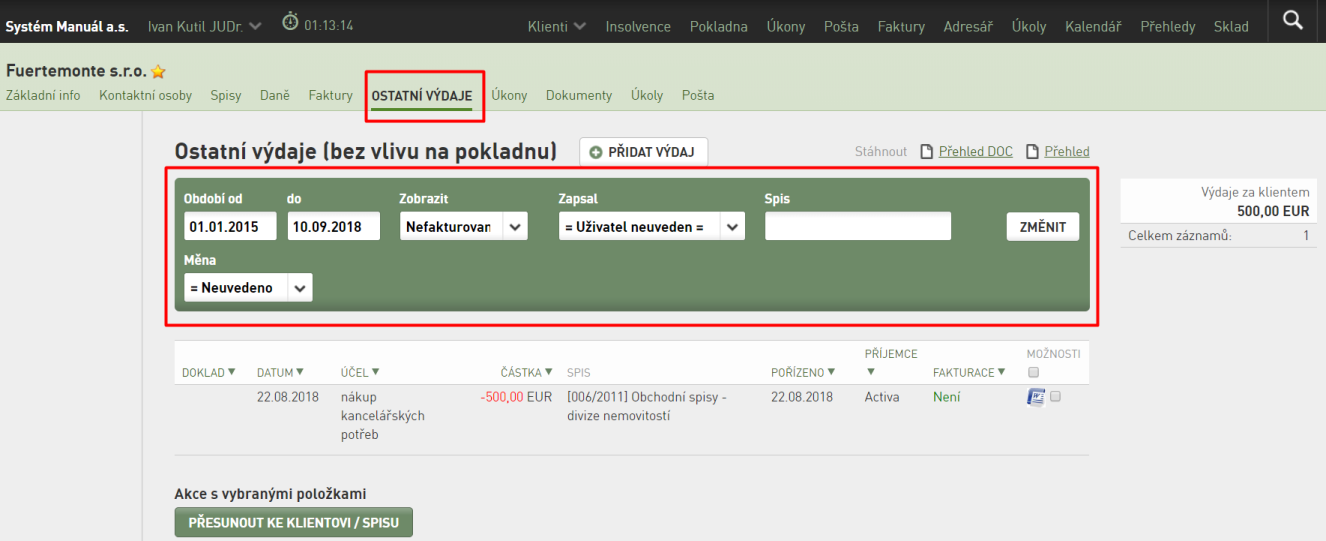Click the document icon beside Přehled

tap(1033, 152)
